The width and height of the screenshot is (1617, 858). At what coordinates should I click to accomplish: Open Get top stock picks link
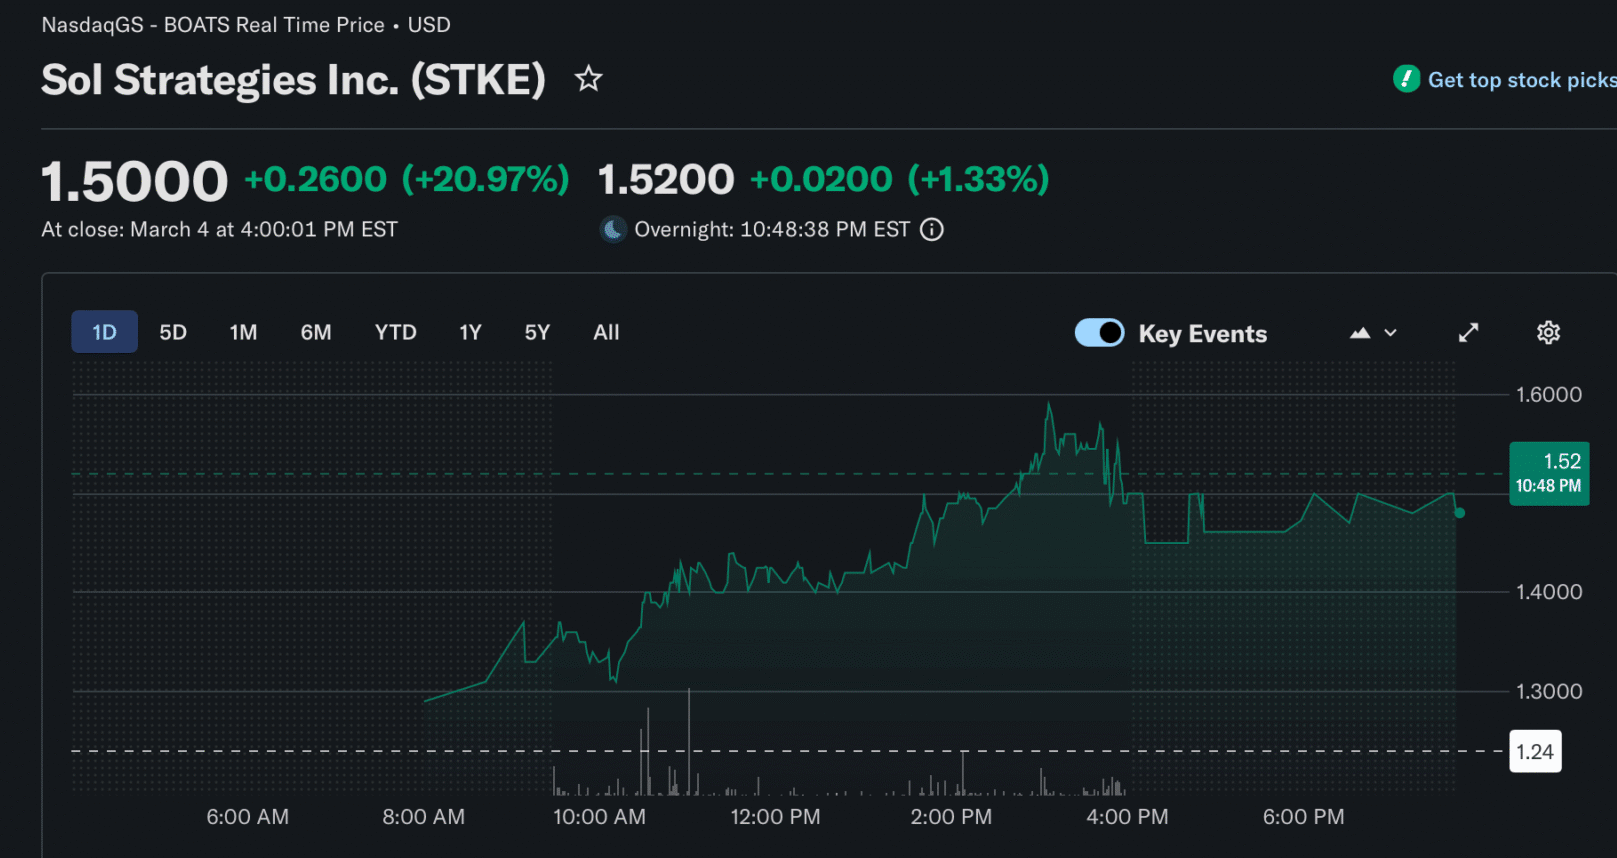(x=1520, y=80)
